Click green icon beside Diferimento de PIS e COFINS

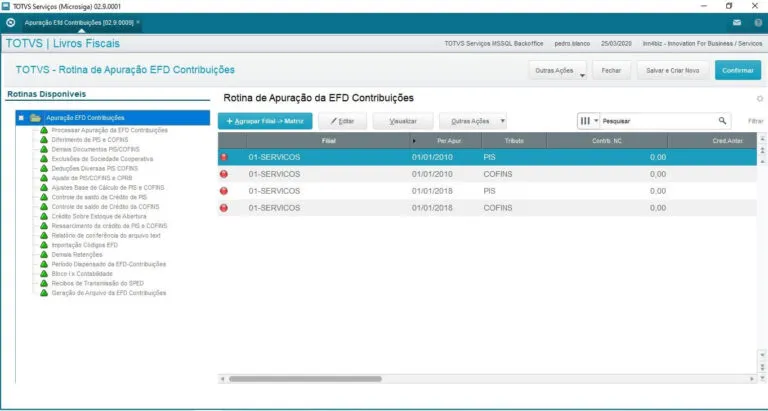tap(44, 140)
